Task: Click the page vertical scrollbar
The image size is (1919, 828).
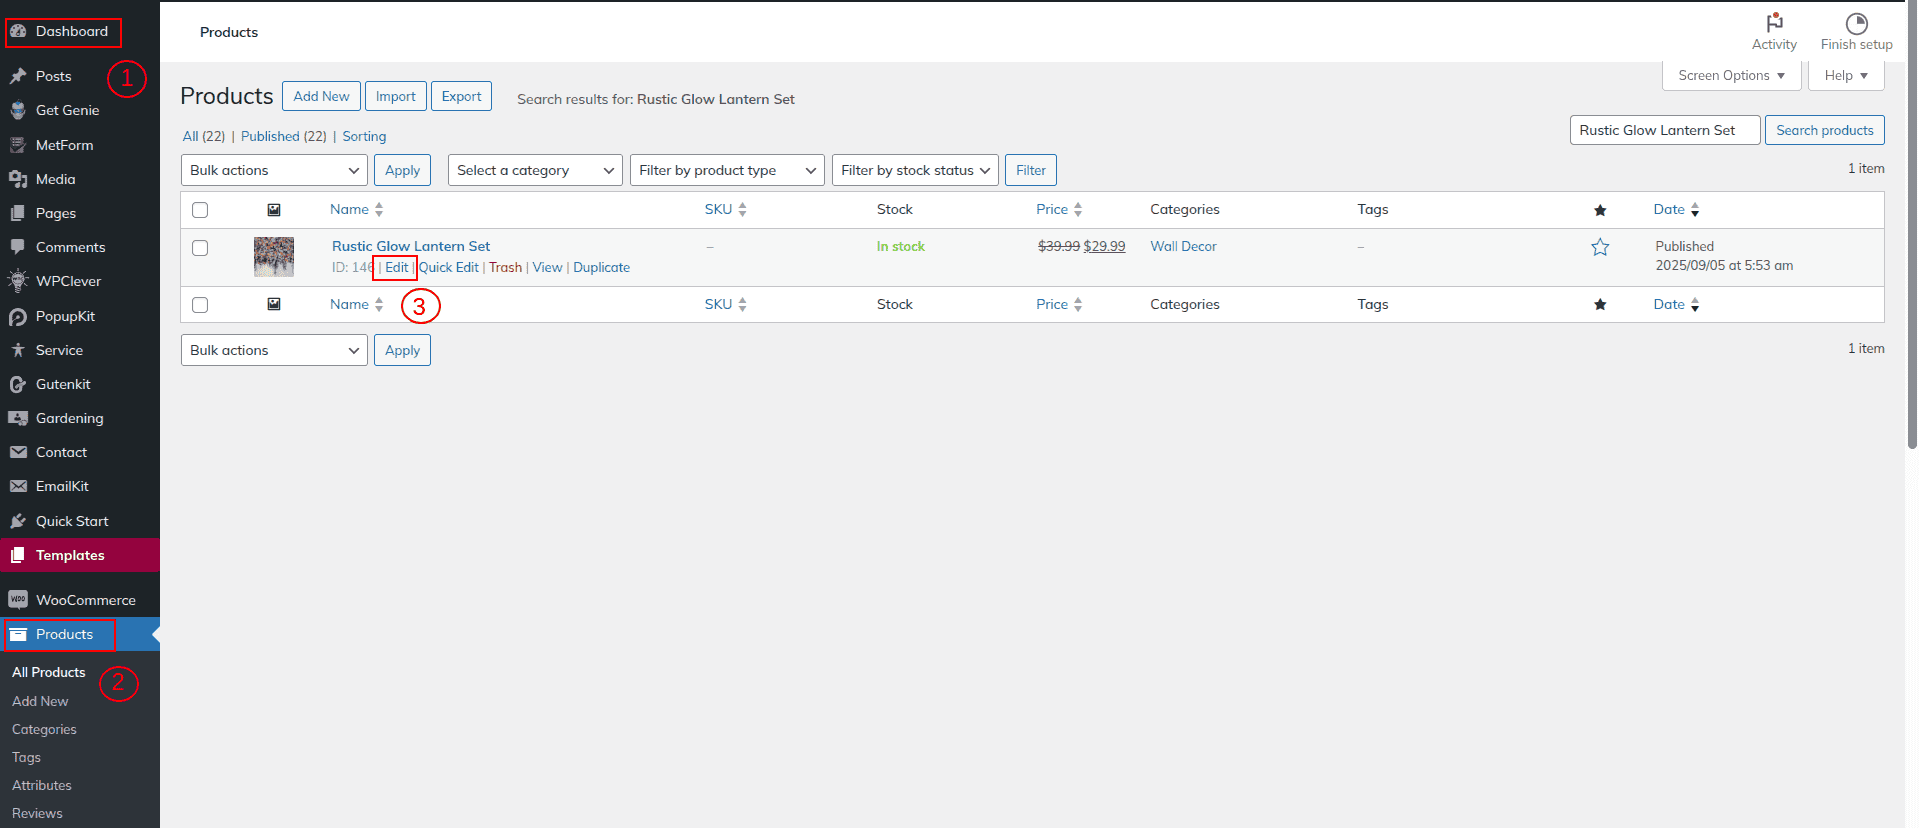Action: click(x=1912, y=225)
